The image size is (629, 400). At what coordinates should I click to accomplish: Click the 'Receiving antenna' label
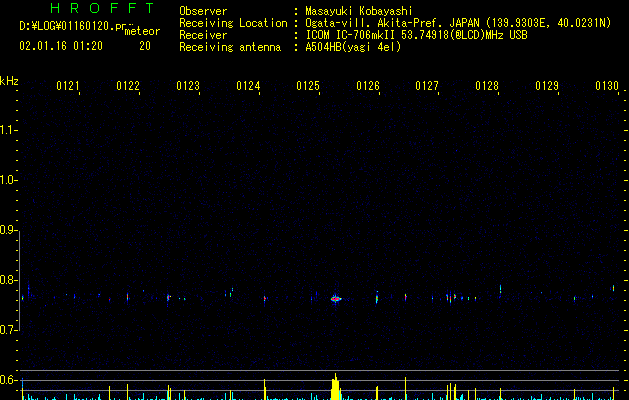tap(230, 47)
